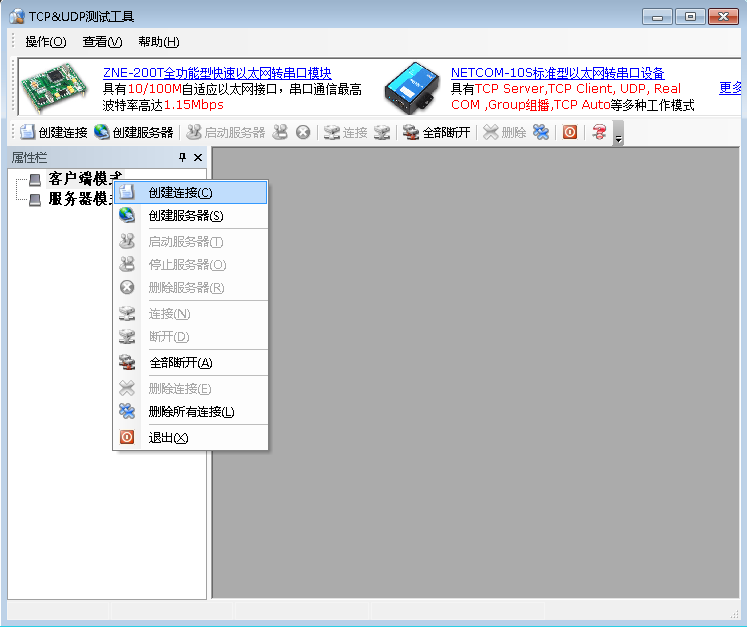Click the stop server toolbar icon
747x627 pixels.
pyautogui.click(x=280, y=132)
